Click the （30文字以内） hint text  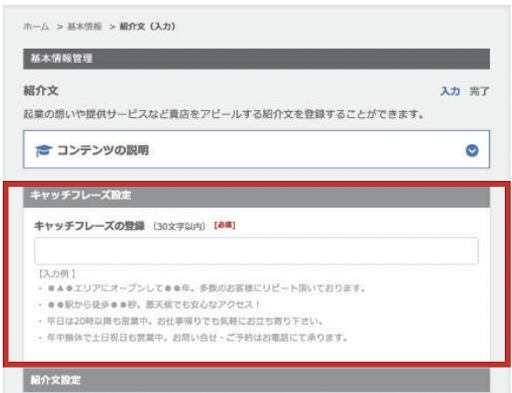[x=179, y=226]
